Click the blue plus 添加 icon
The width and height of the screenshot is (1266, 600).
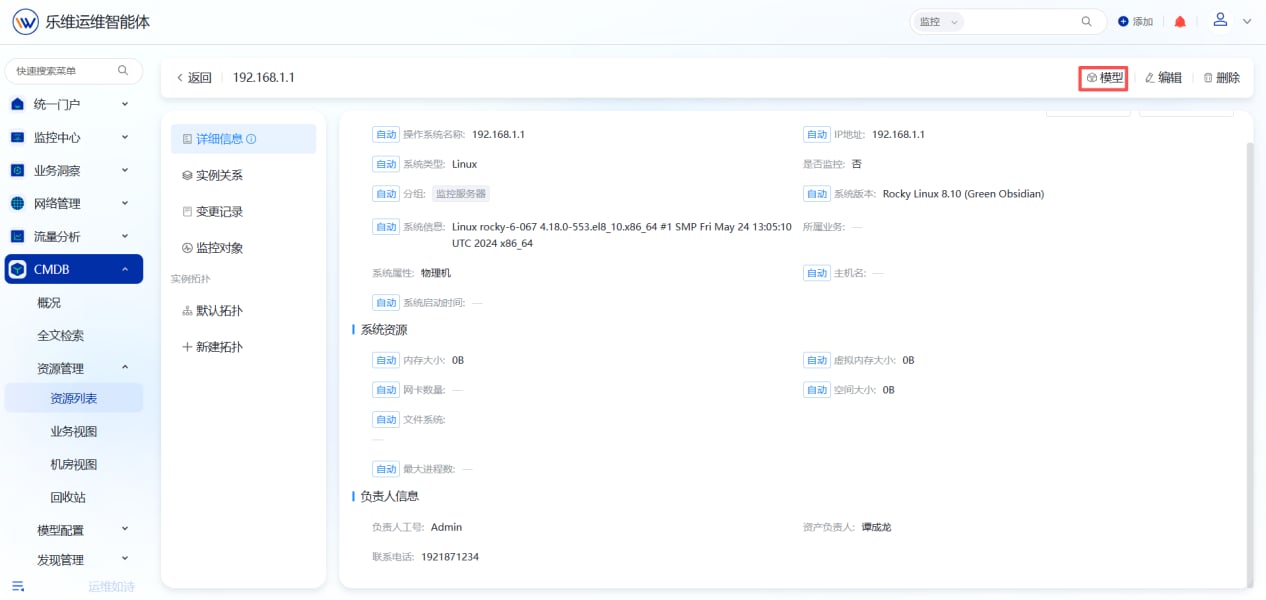1123,21
